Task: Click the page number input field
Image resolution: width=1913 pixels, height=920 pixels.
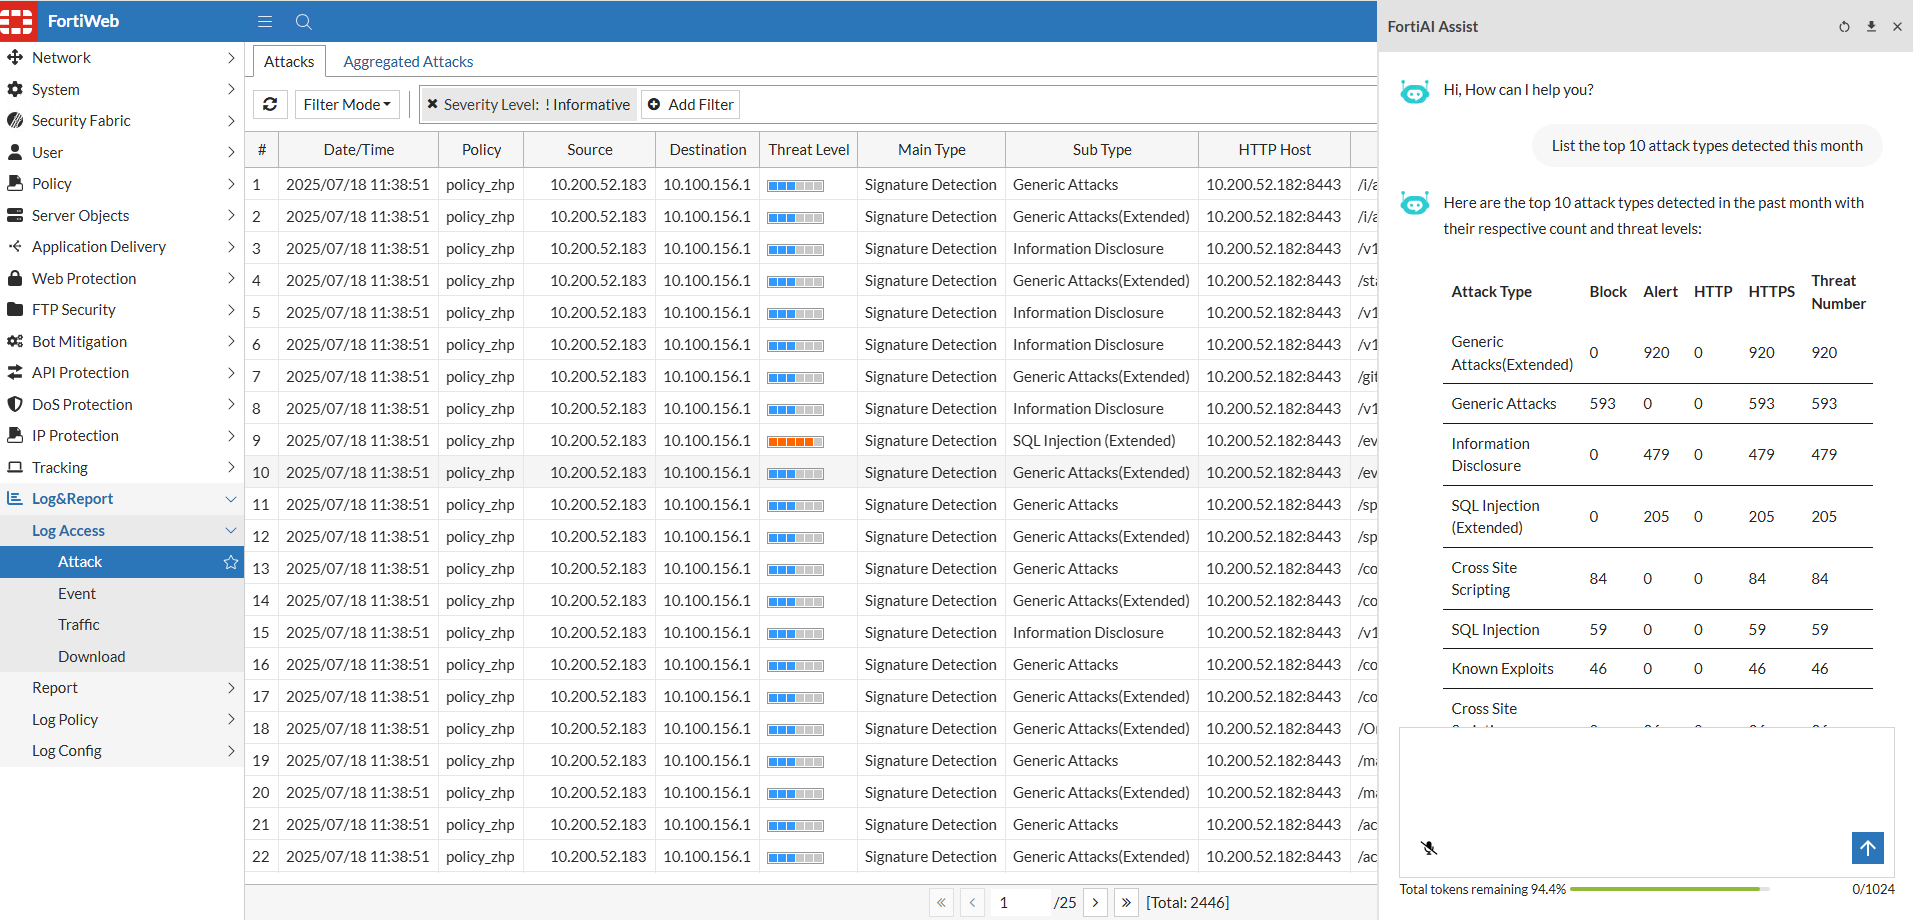Action: click(1020, 902)
